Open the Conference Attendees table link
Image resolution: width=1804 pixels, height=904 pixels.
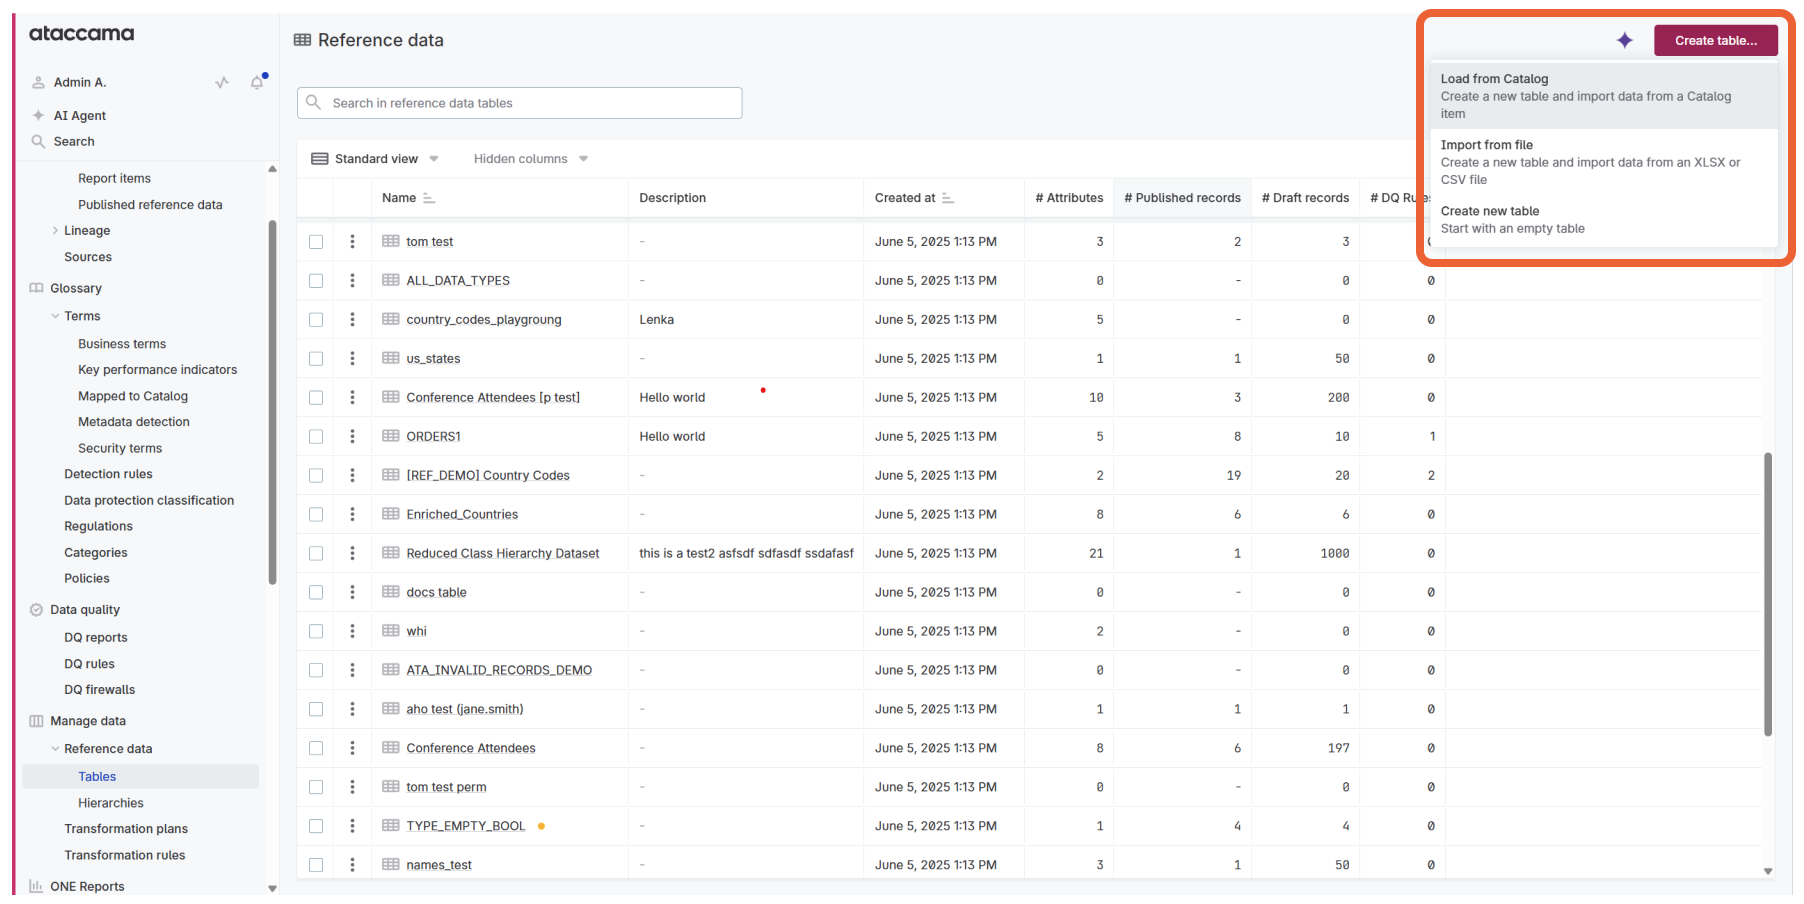pos(470,748)
